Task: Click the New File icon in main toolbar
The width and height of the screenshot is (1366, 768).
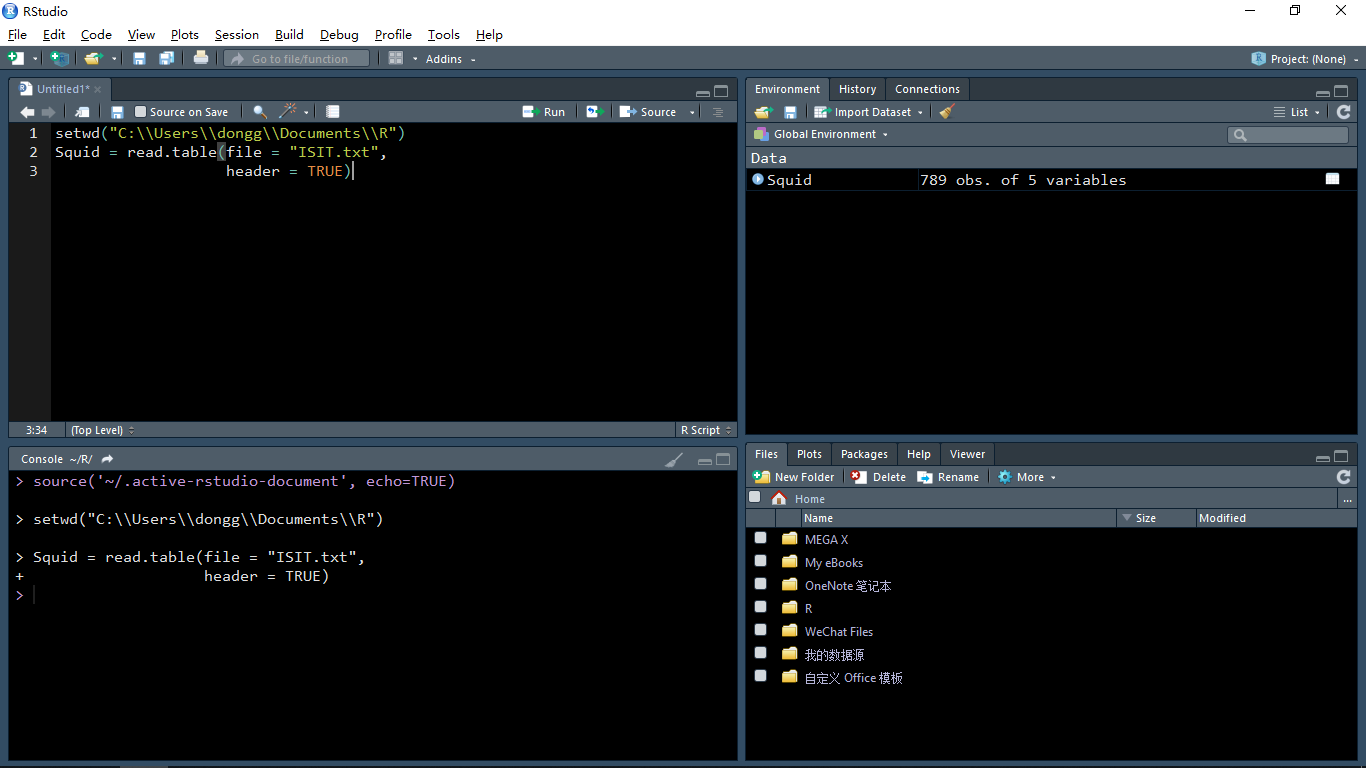Action: click(16, 59)
